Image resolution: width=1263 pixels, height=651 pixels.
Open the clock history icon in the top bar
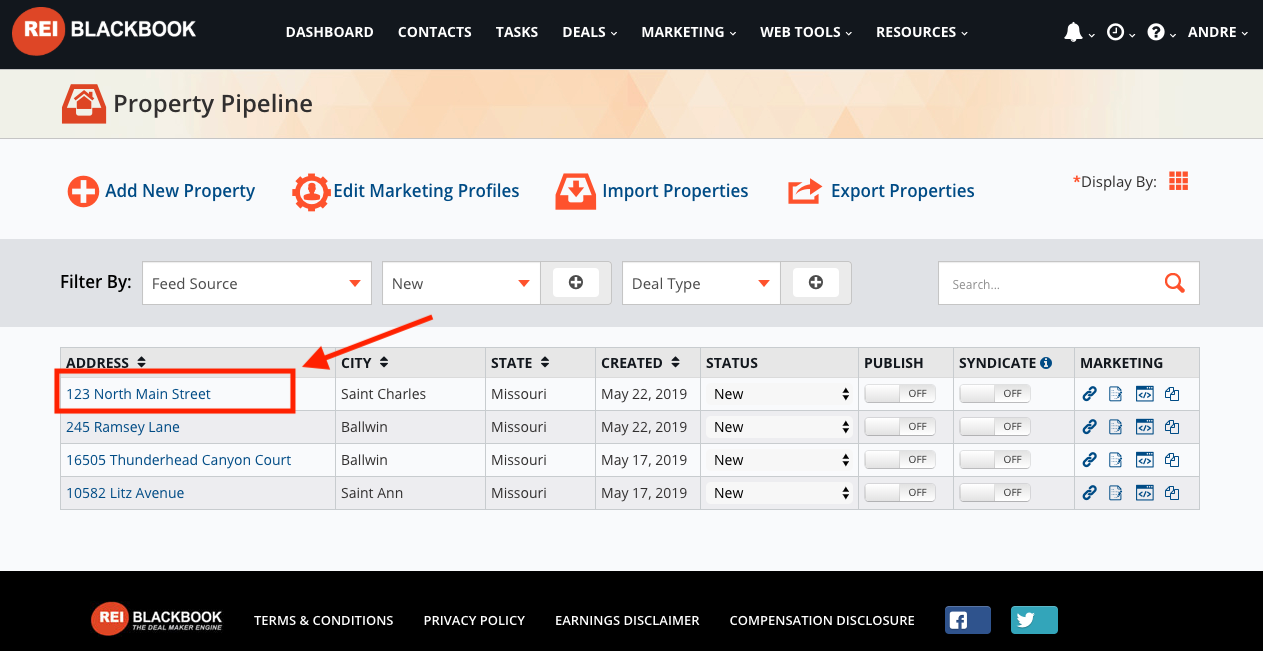(1115, 32)
